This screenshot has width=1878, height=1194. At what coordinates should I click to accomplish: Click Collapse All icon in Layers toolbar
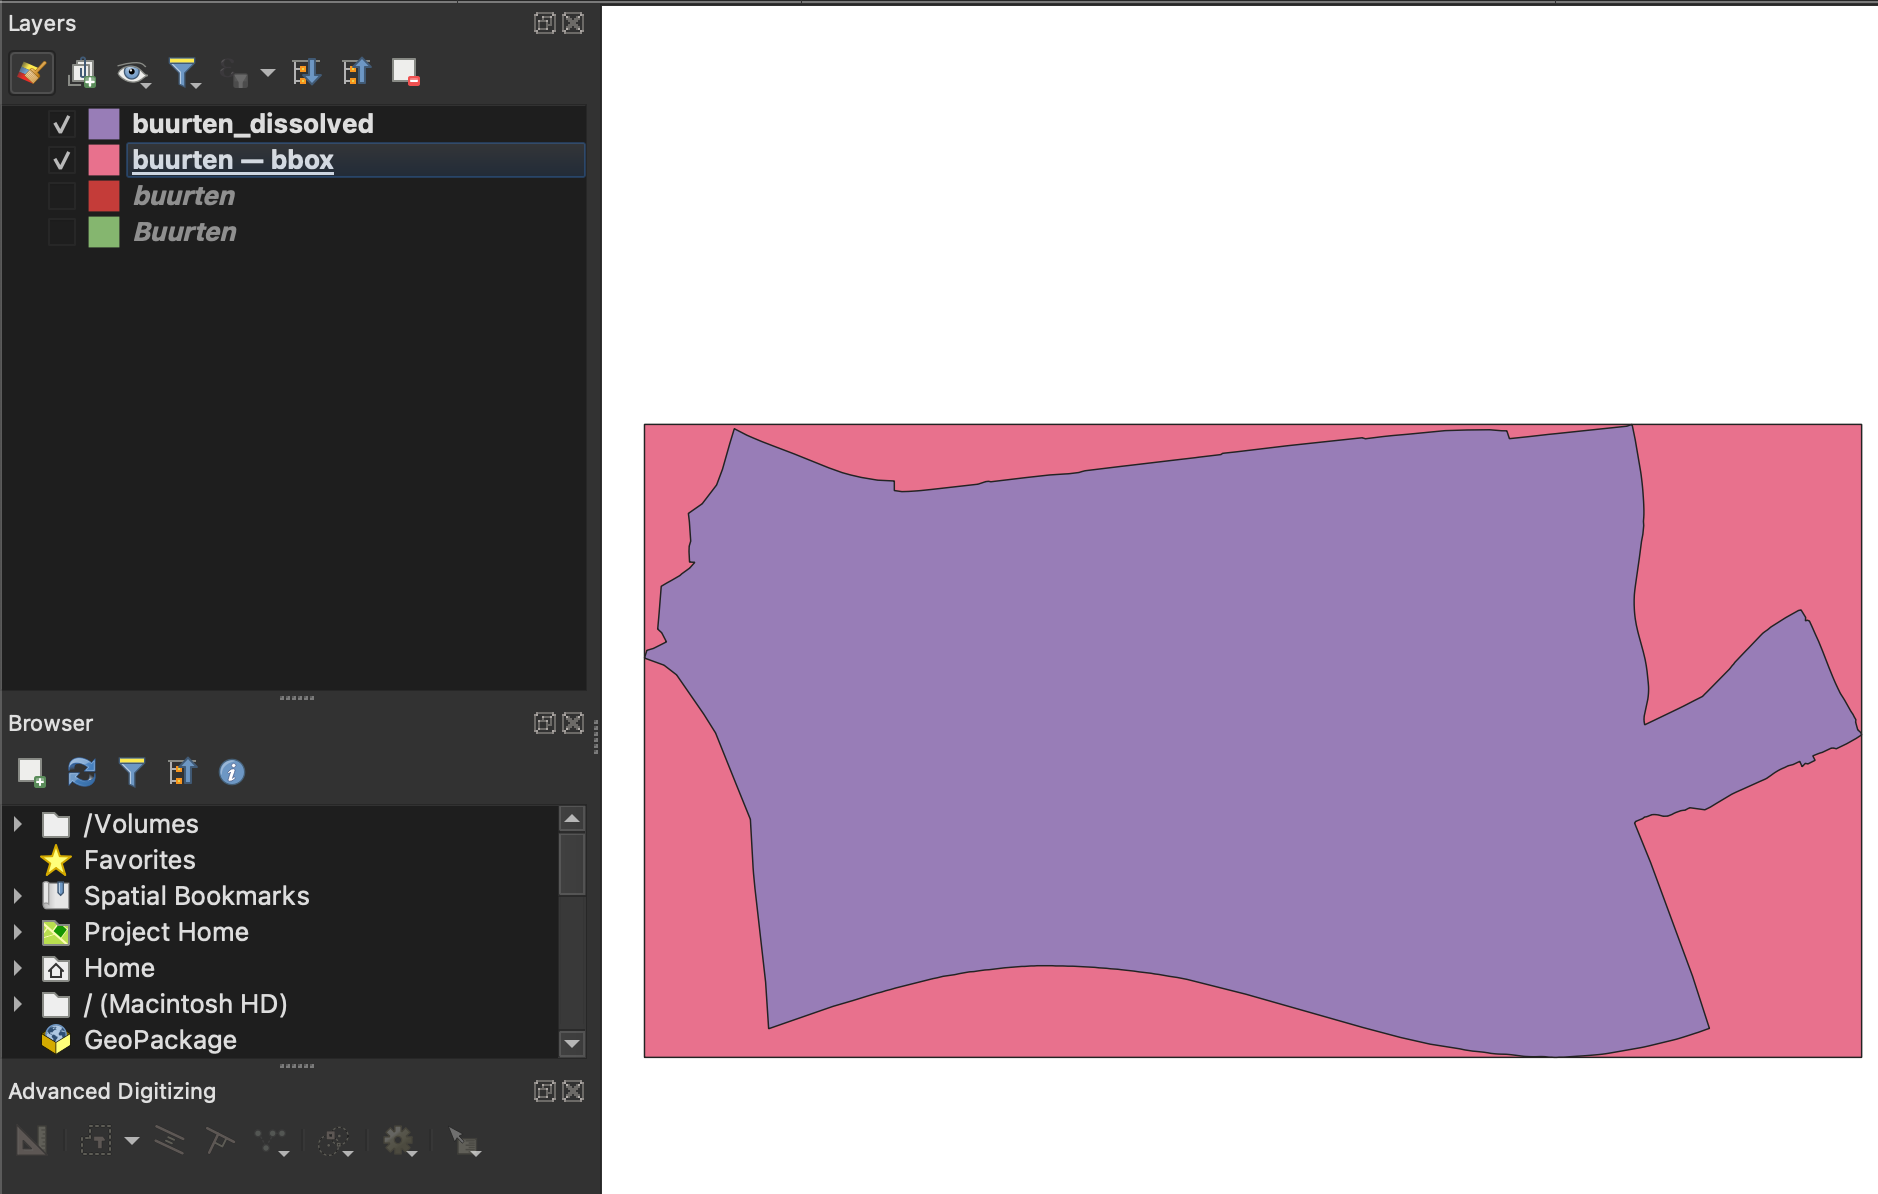(x=356, y=72)
